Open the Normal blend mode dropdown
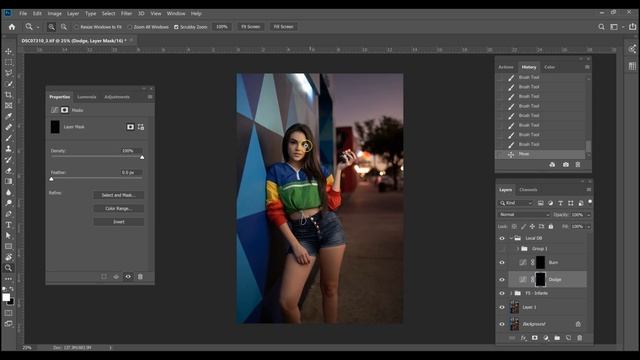The height and width of the screenshot is (360, 640). [x=524, y=215]
